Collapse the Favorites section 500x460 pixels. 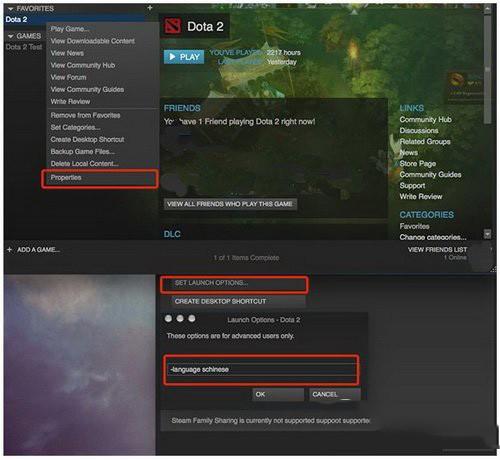[11, 9]
